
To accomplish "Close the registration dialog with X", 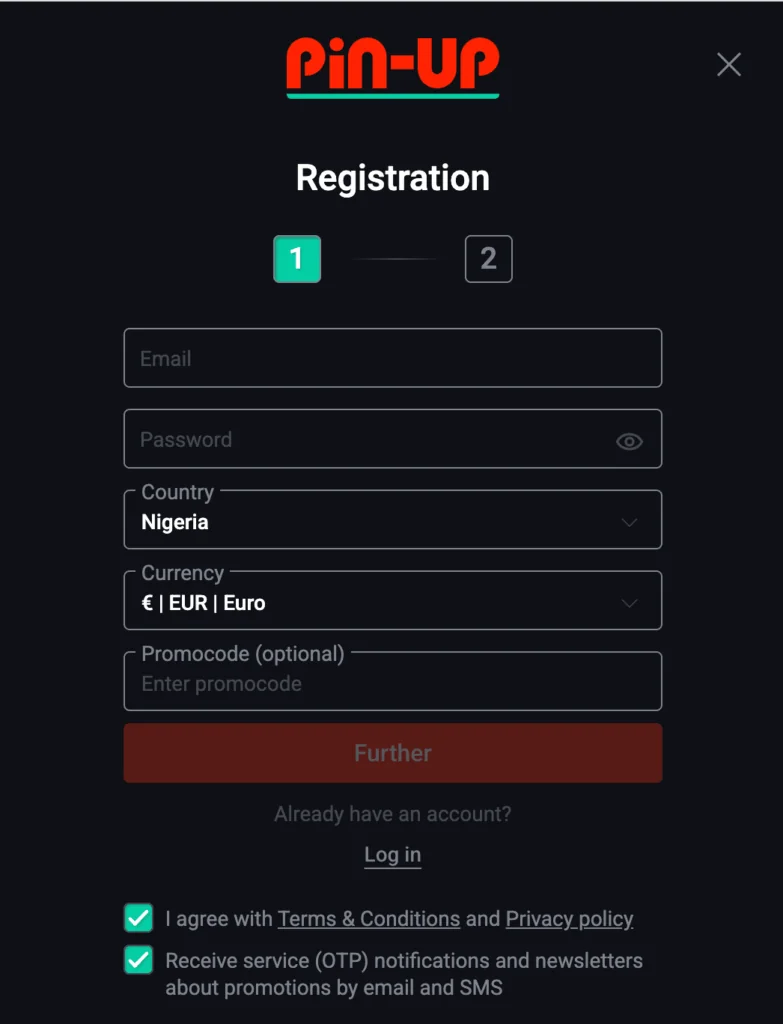I will [729, 65].
